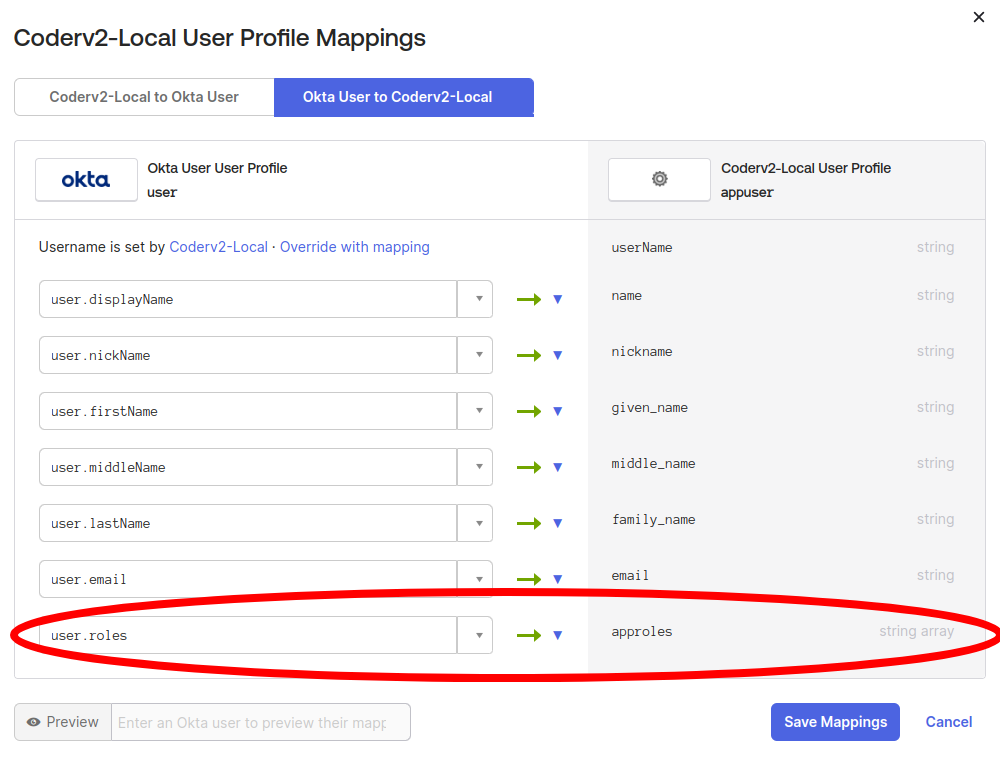The width and height of the screenshot is (1000, 772).
Task: Edit the user.displayName expression field
Action: [248, 299]
